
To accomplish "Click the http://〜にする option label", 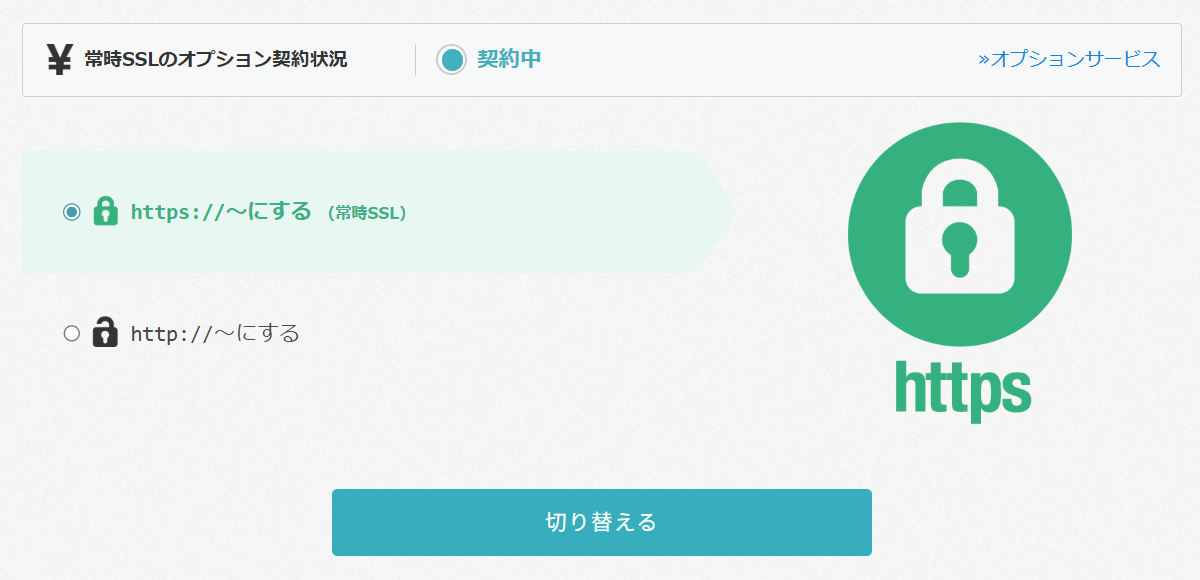I will coord(215,333).
